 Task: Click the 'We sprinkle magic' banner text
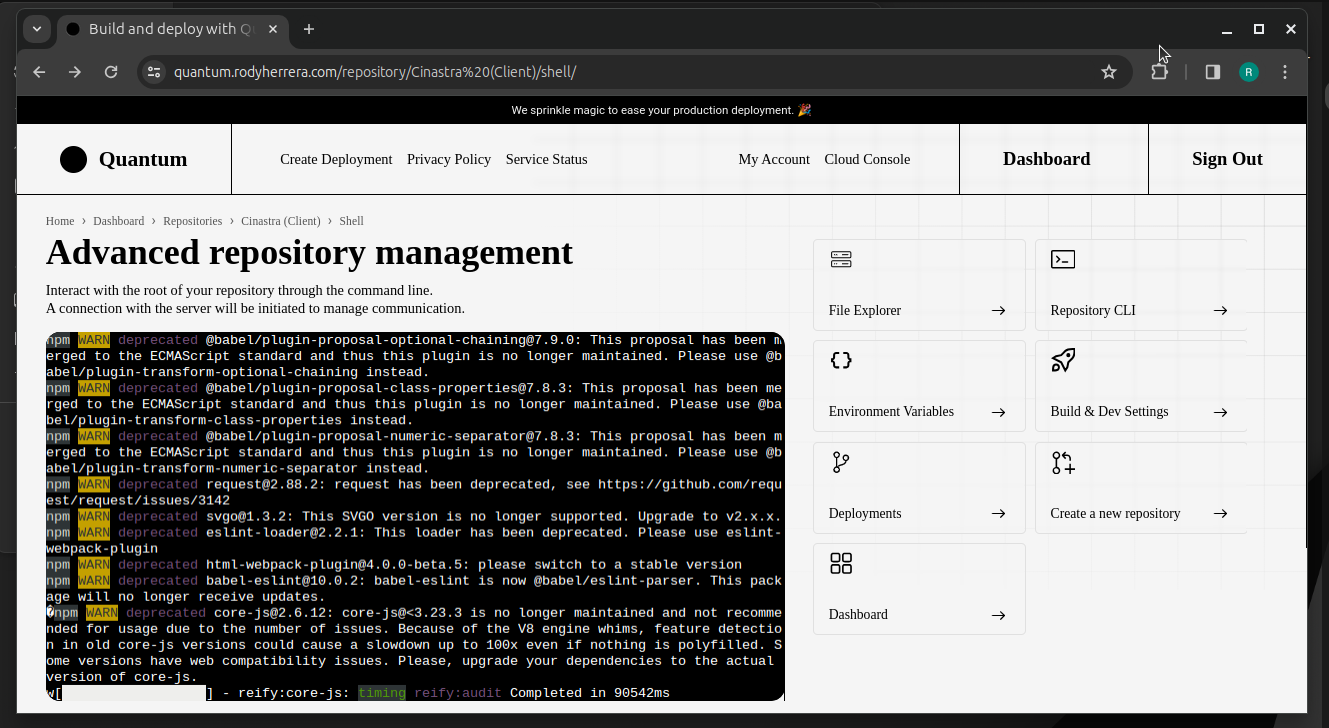click(661, 110)
